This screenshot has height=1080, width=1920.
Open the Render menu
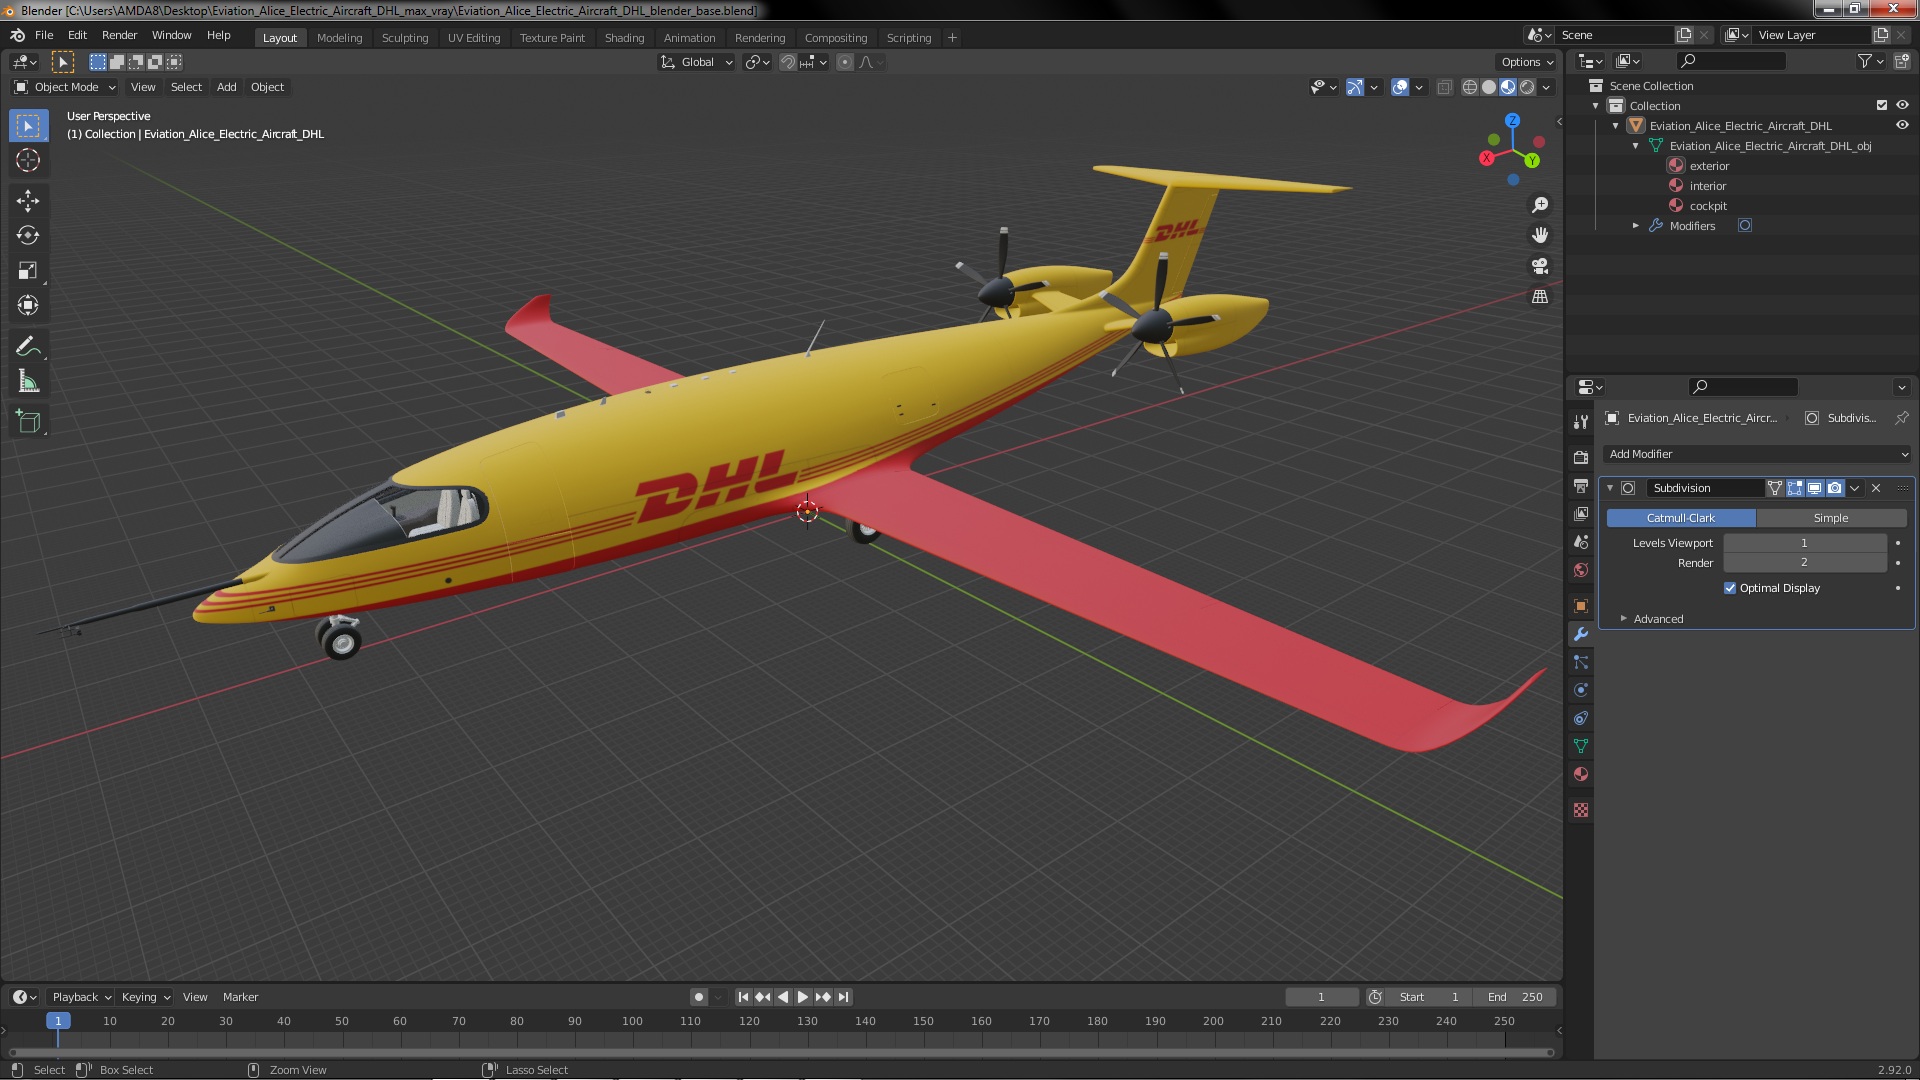[119, 35]
